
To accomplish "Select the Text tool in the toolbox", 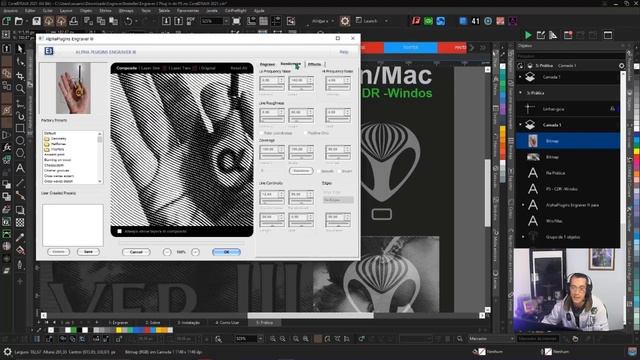I will tap(20, 168).
